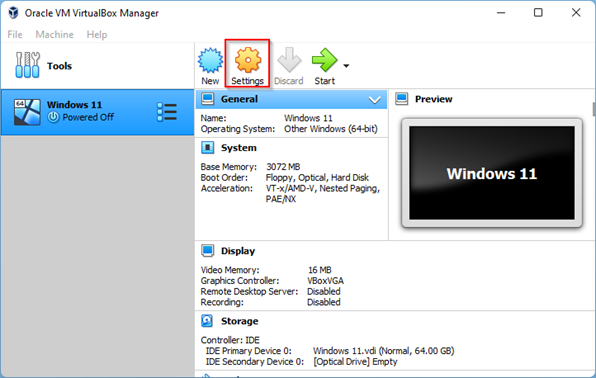Viewport: 596px width, 378px height.
Task: Click the Storage section disk icon
Action: [x=207, y=321]
